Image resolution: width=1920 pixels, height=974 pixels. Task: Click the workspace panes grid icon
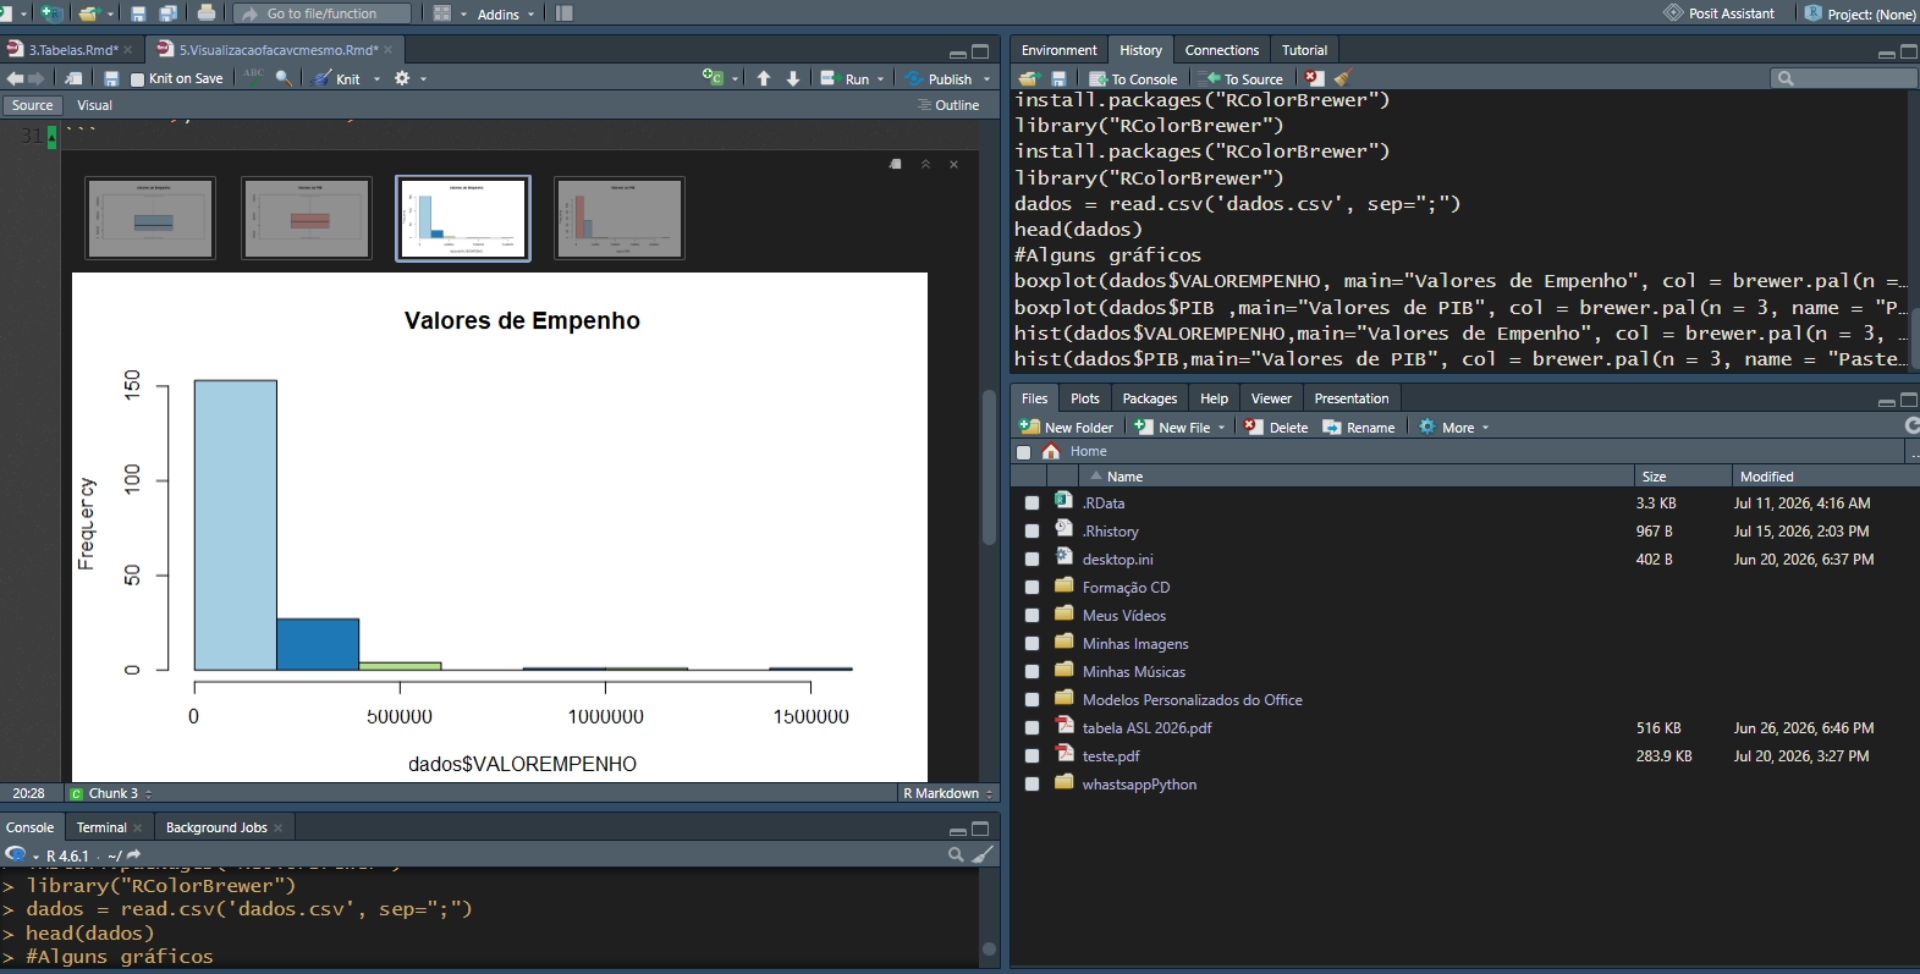(442, 13)
